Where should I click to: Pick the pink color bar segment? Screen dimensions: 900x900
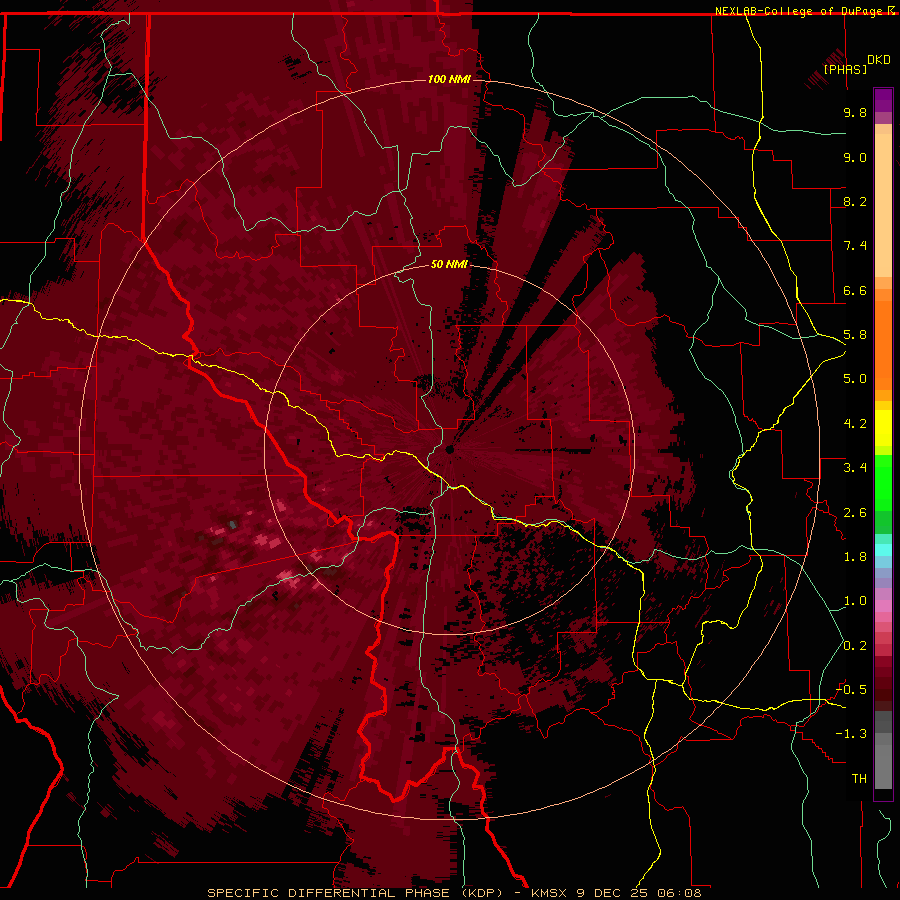coord(883,606)
